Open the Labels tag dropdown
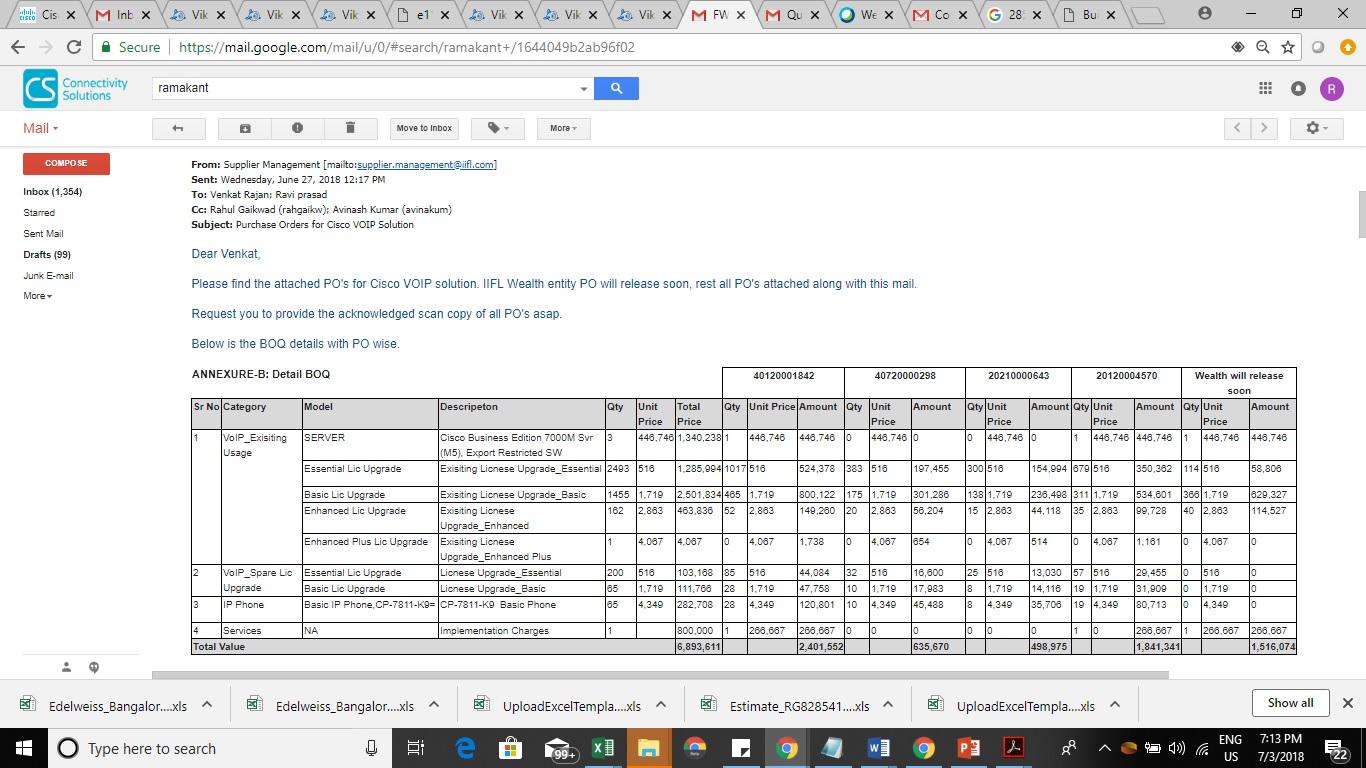The height and width of the screenshot is (768, 1366). pos(498,128)
